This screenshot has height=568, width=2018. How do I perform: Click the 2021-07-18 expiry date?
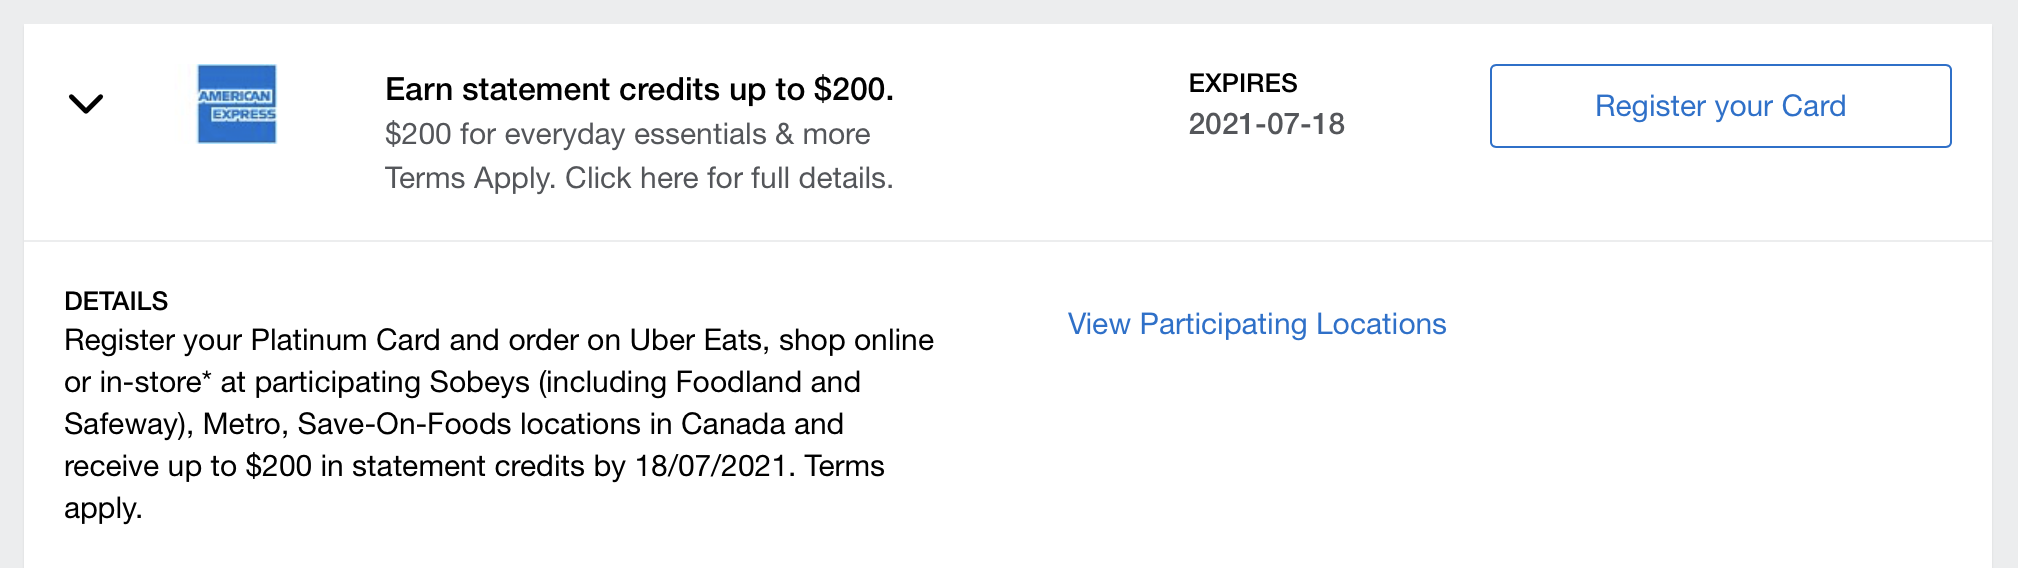coord(1266,124)
